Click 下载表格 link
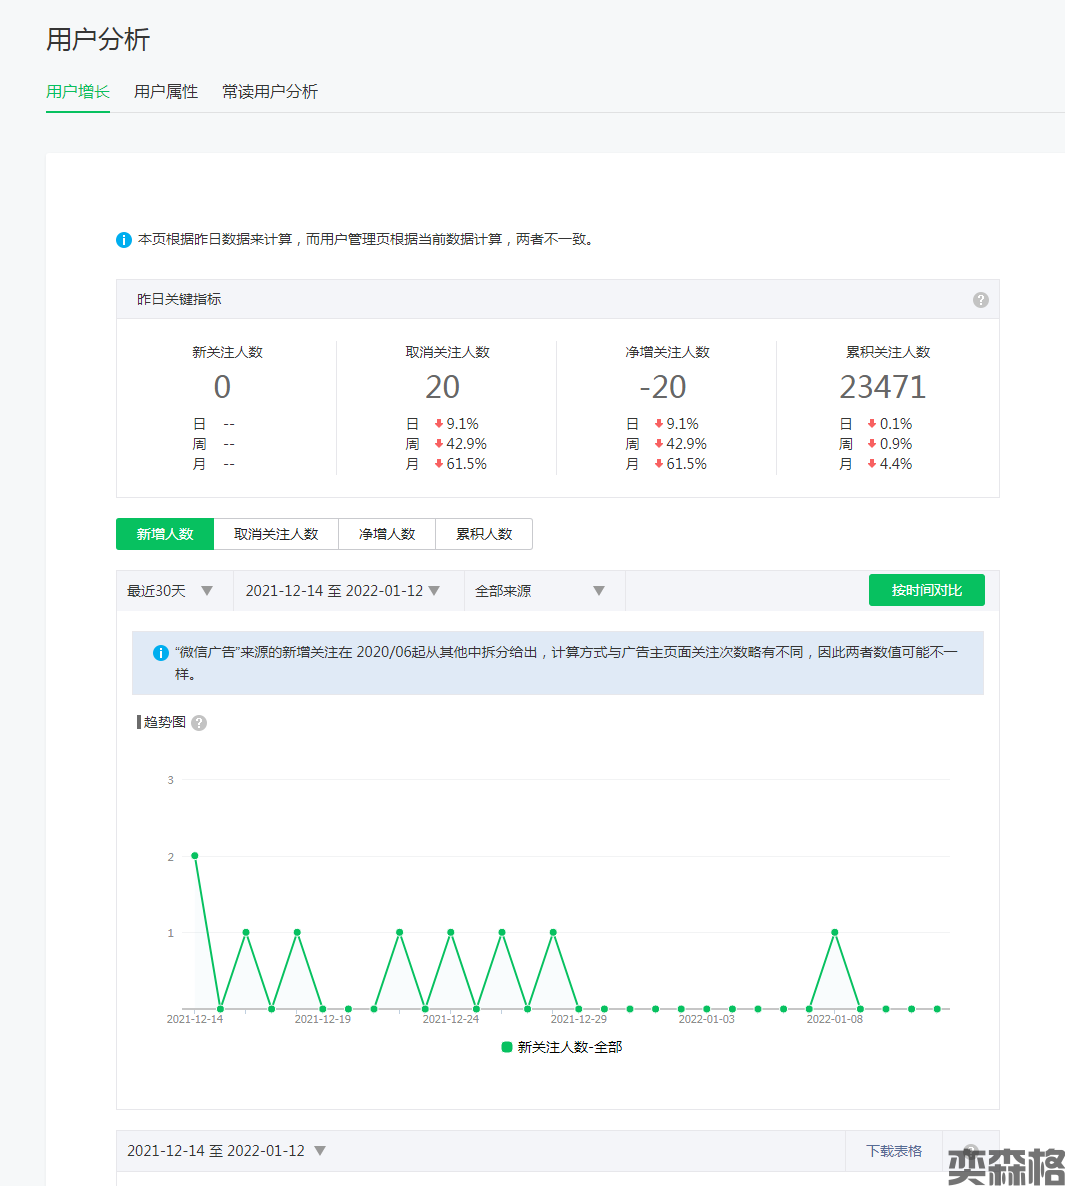Image resolution: width=1065 pixels, height=1186 pixels. click(894, 1151)
